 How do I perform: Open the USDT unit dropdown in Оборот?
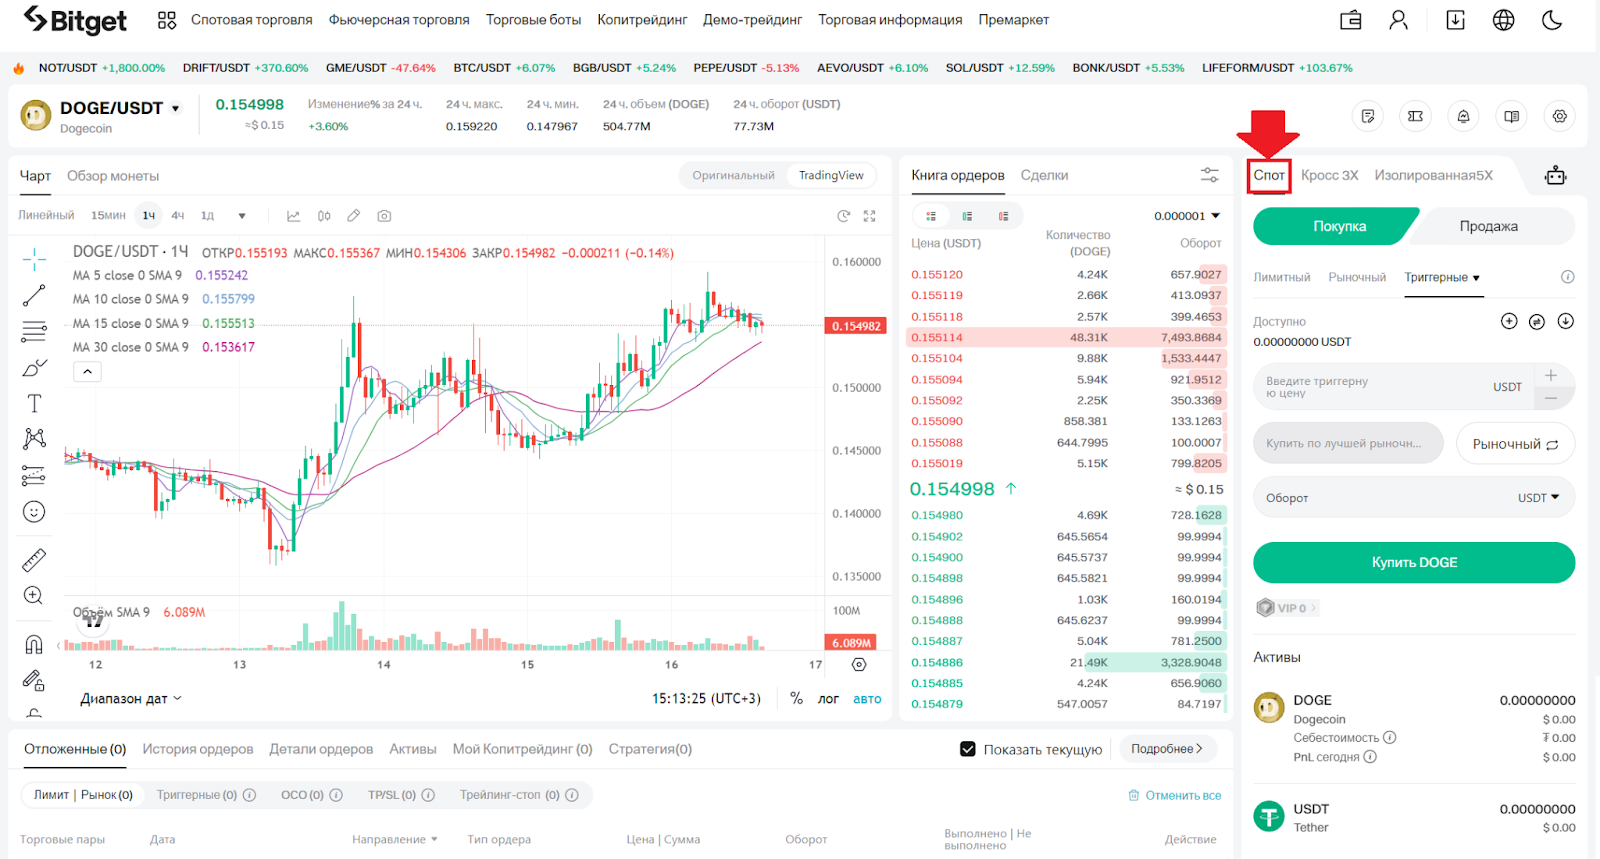point(1538,498)
